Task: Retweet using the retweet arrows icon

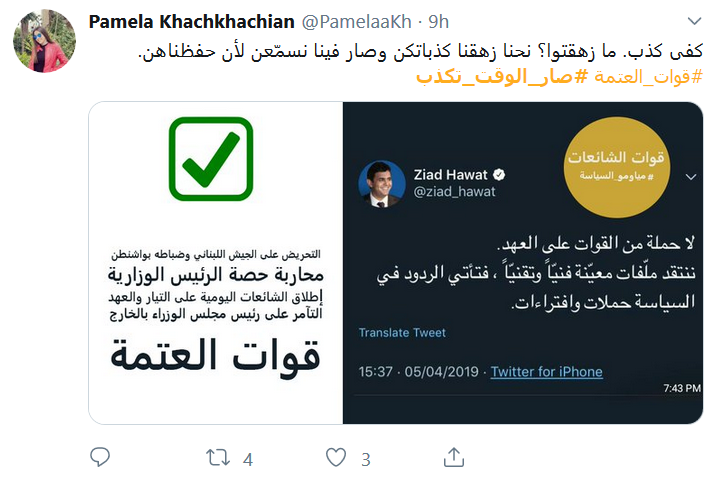Action: [218, 458]
